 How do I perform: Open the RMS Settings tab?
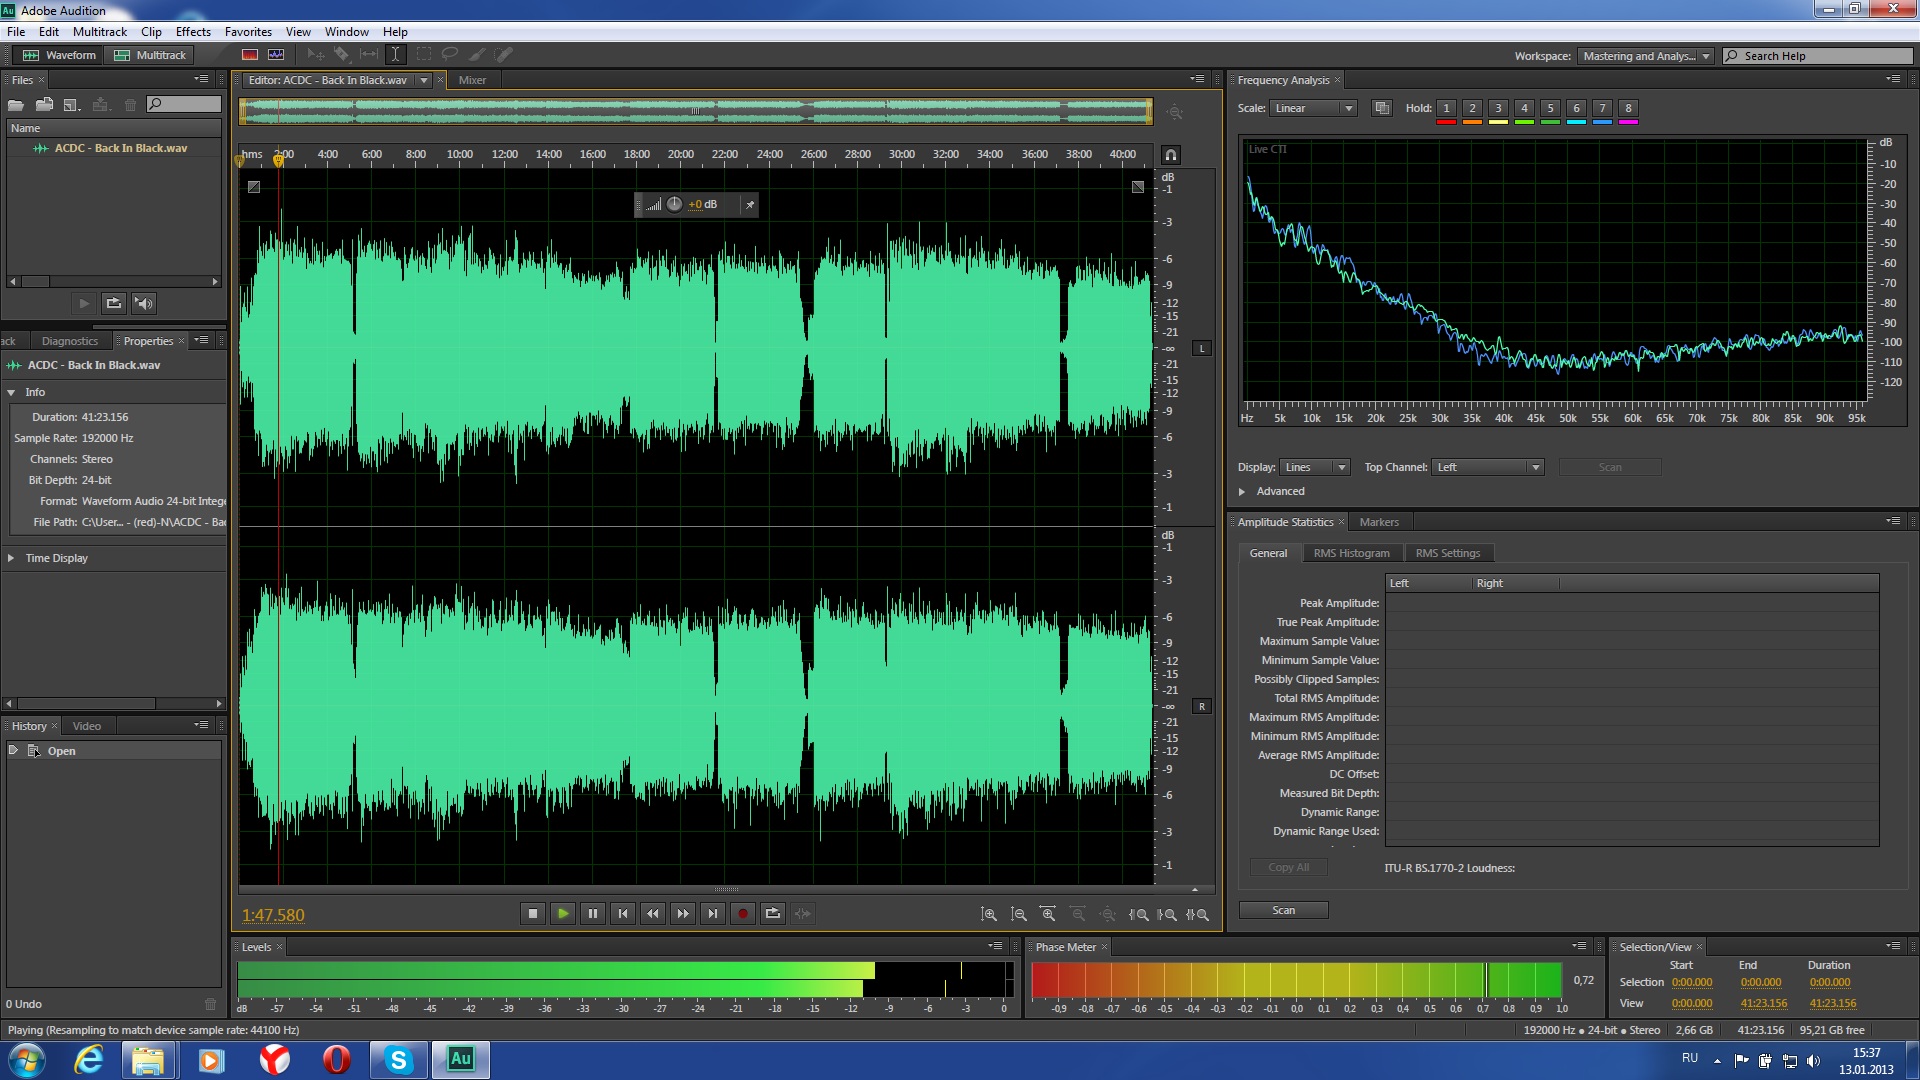click(x=1447, y=553)
